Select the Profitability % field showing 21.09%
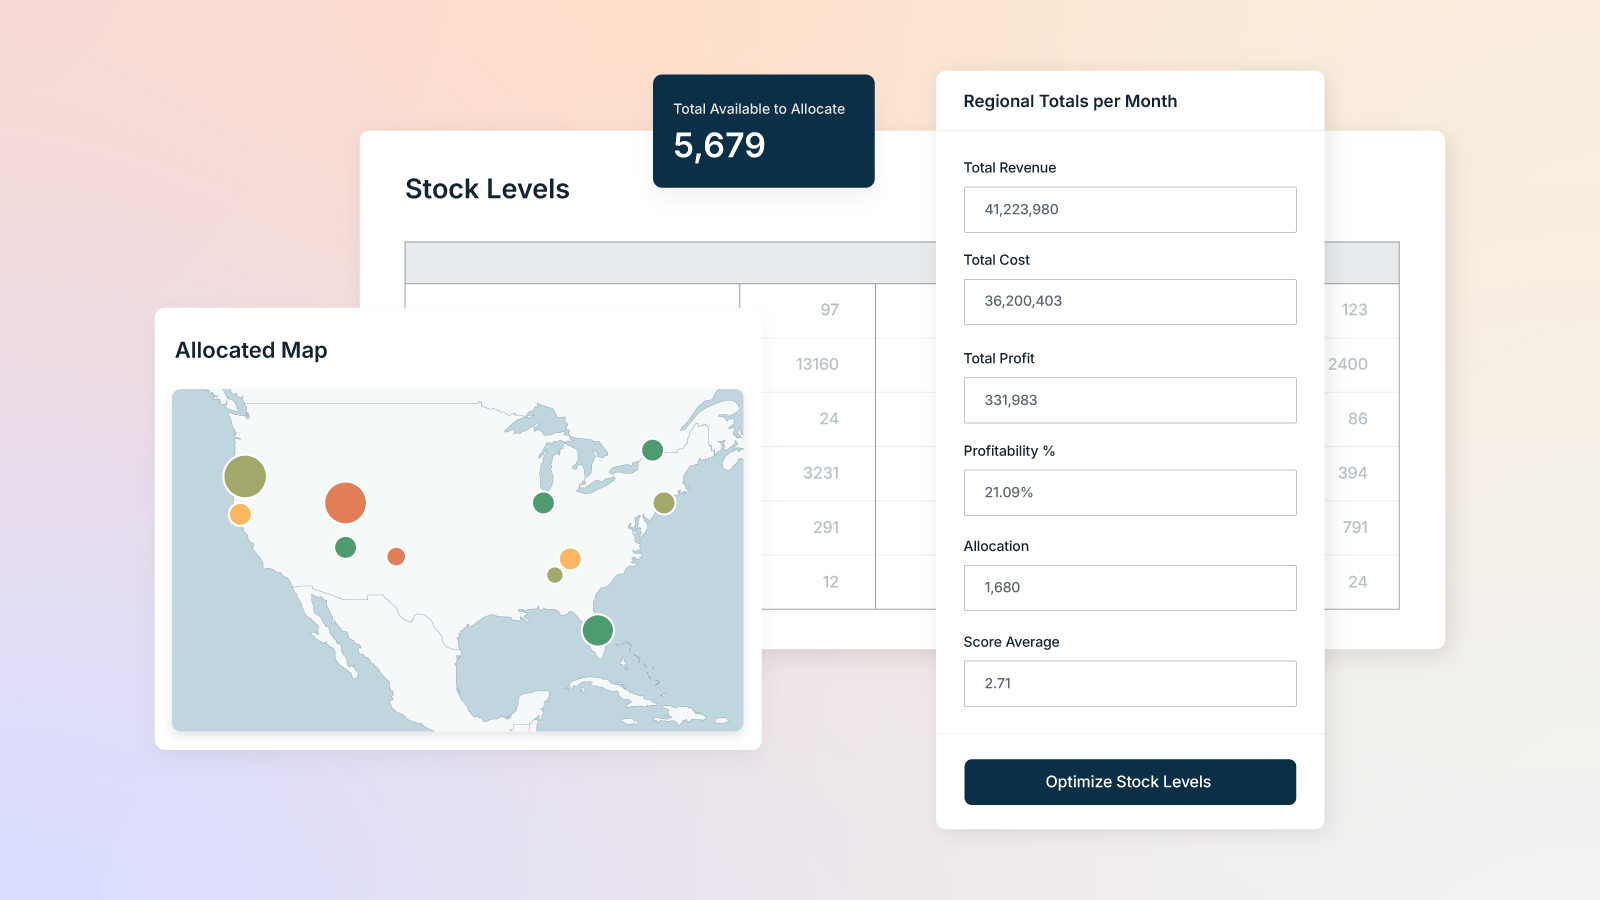1600x900 pixels. [x=1129, y=492]
